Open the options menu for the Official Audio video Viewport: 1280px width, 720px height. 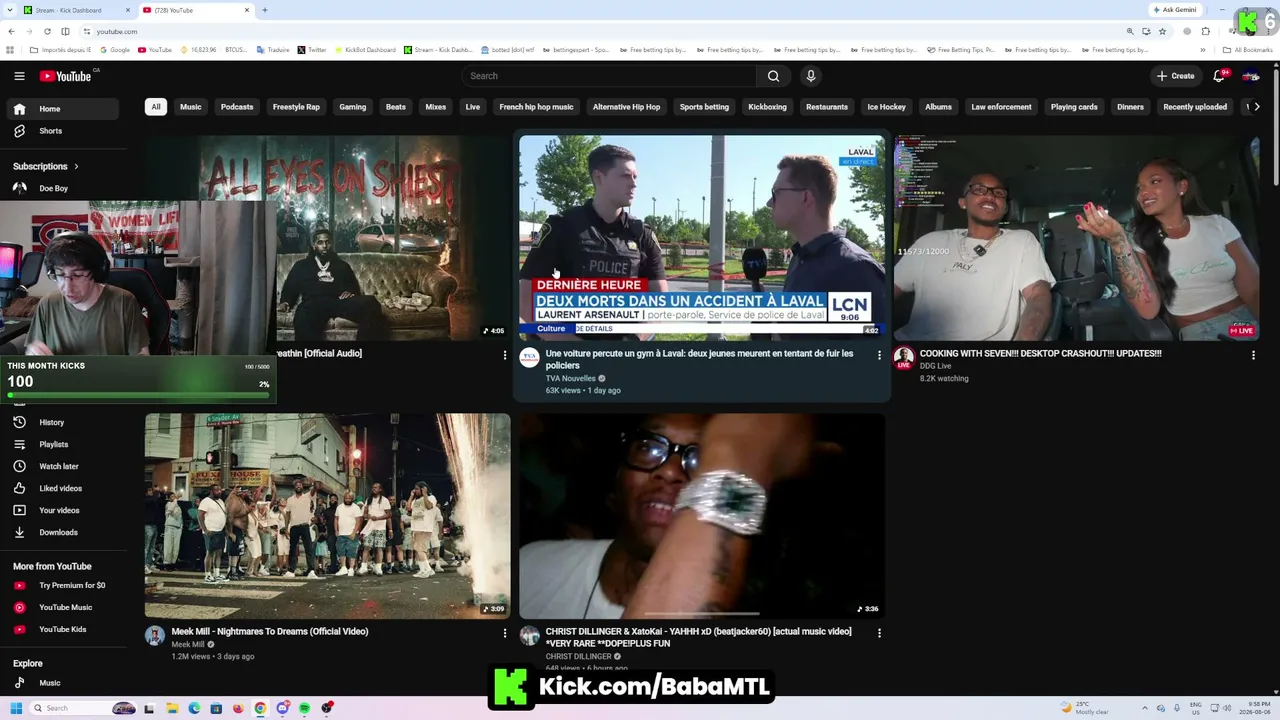(504, 355)
